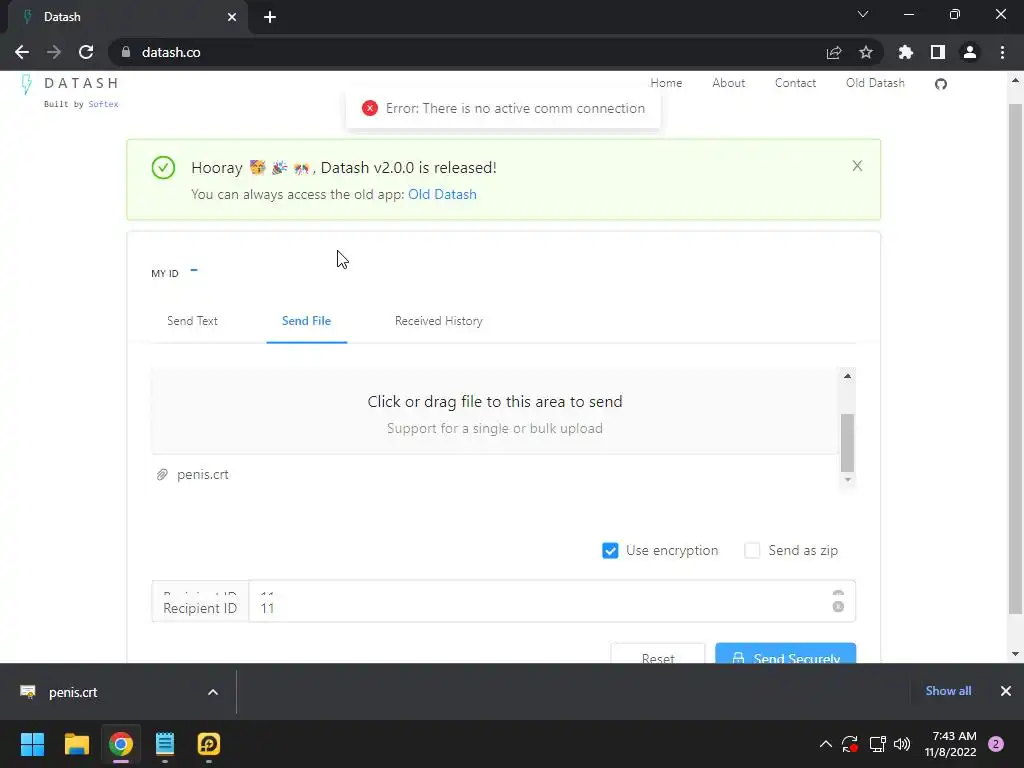This screenshot has width=1024, height=768.
Task: Click the upload list scroll down arrow
Action: (847, 479)
